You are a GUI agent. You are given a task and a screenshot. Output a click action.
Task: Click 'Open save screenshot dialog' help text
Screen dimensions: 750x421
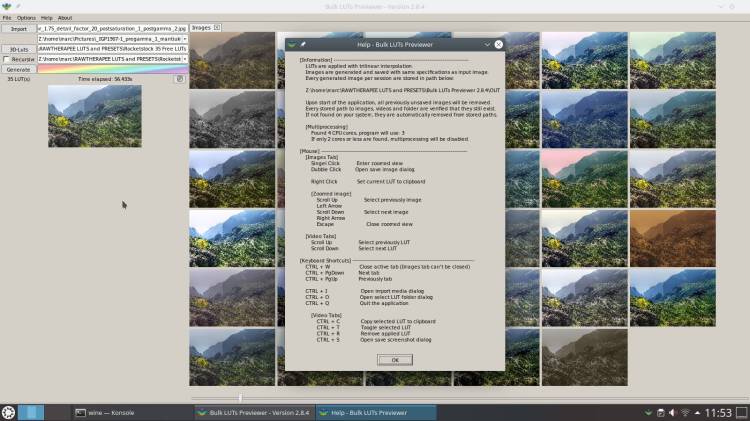(396, 339)
